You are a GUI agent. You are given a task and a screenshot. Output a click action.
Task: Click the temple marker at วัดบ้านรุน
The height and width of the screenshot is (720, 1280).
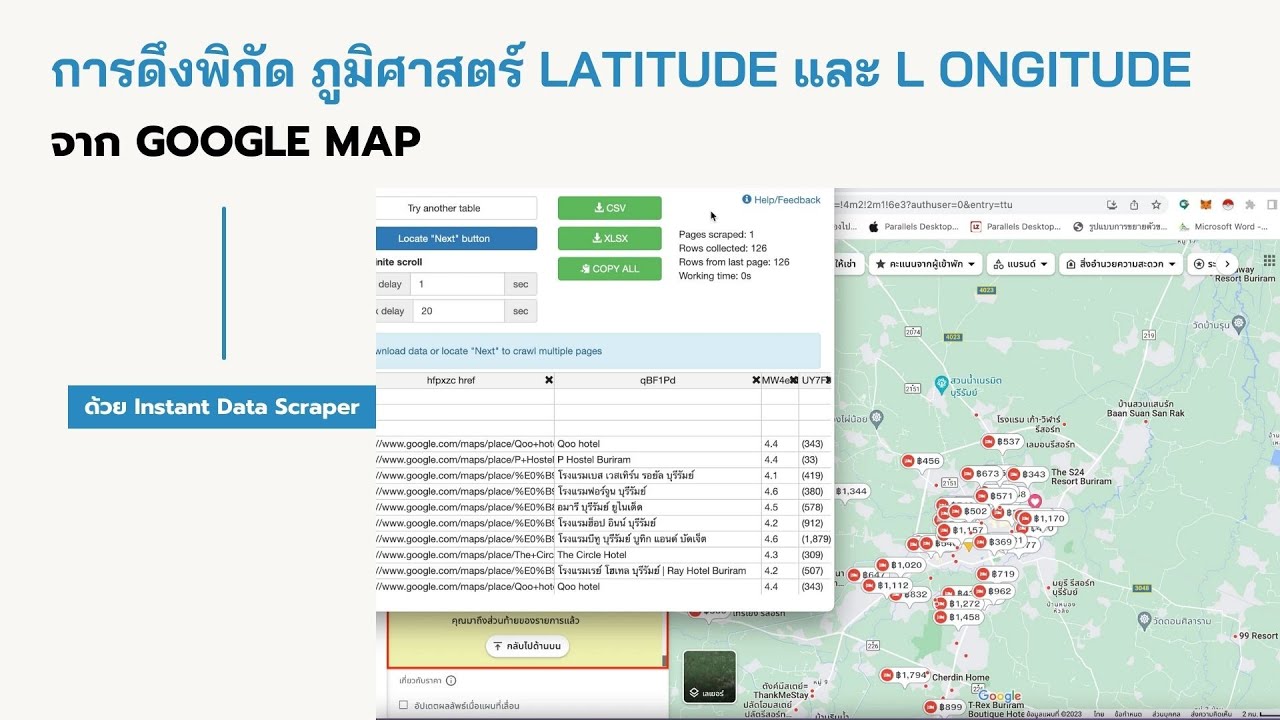point(1240,323)
